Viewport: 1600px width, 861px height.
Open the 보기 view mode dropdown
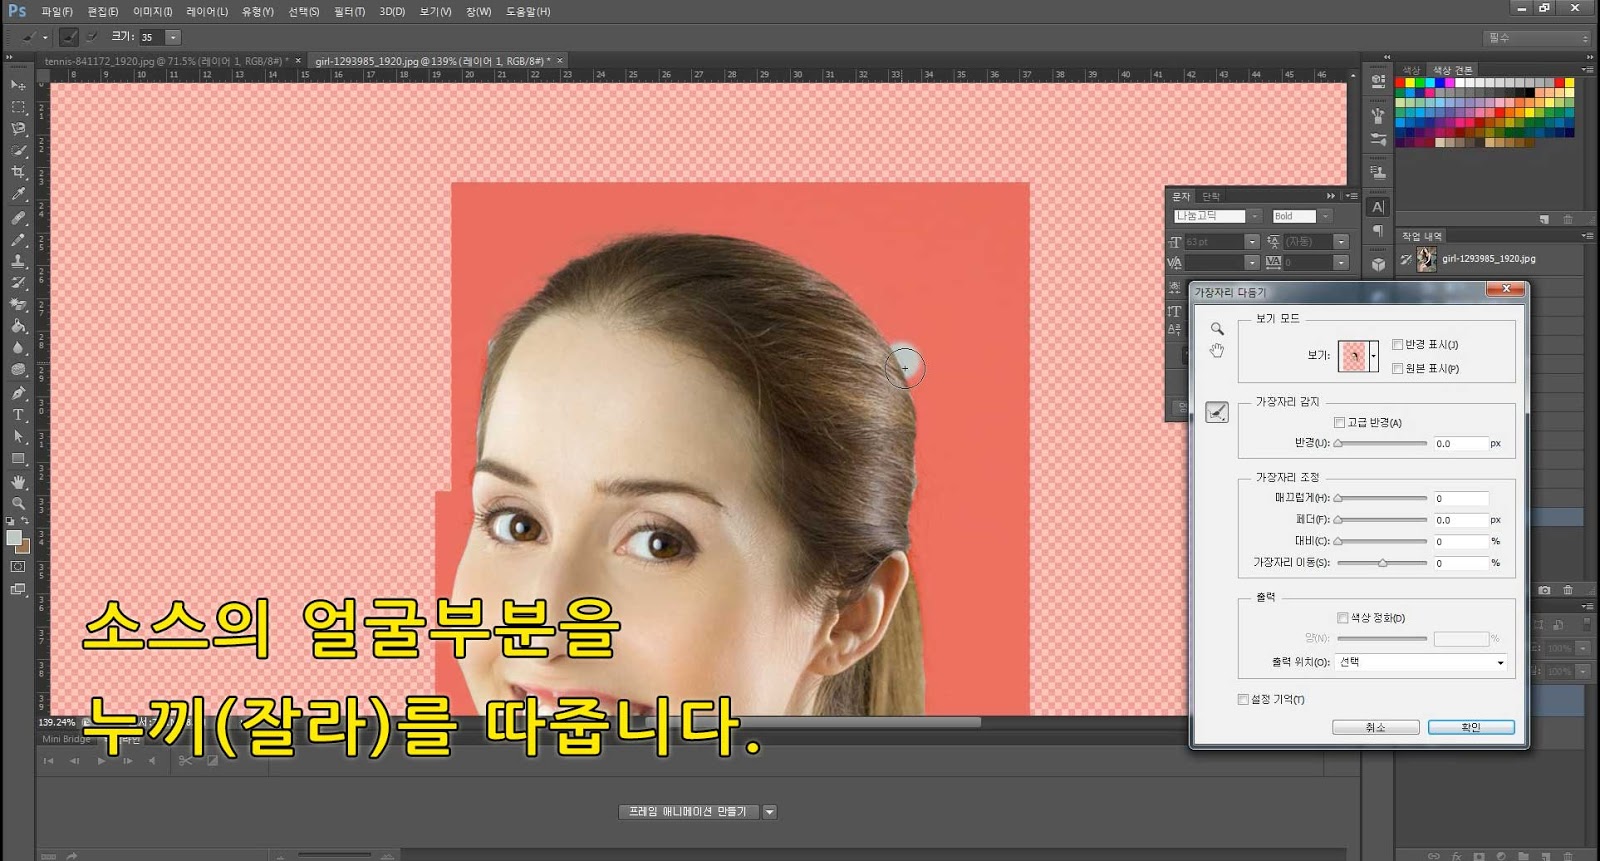[1373, 356]
